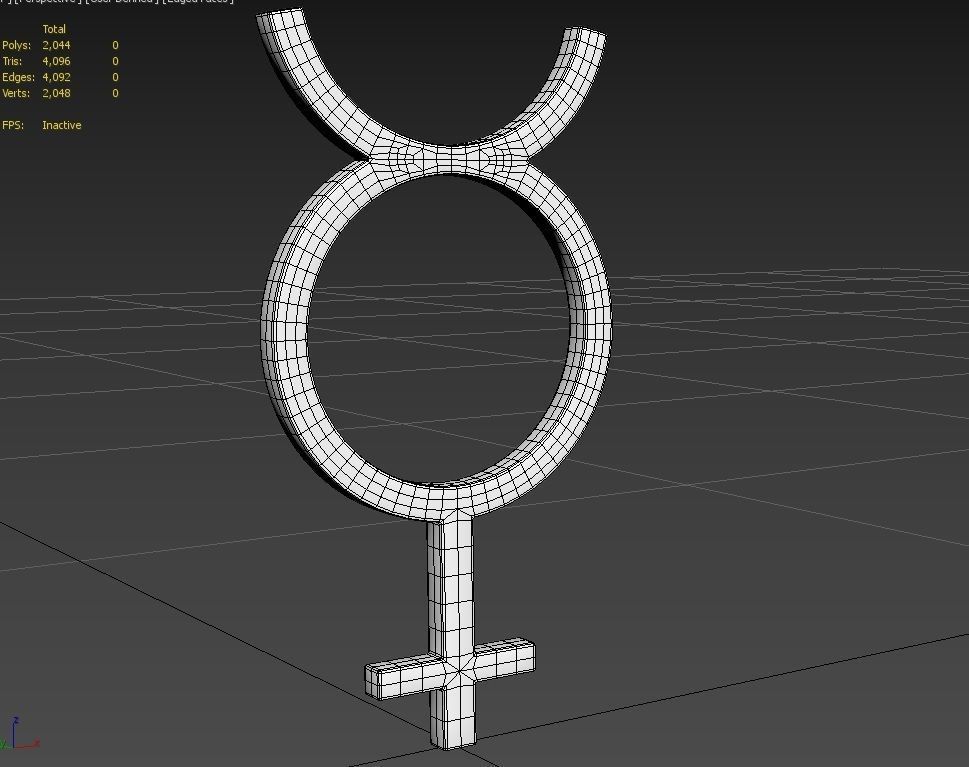Click the XYZ axis tripod gizmo
The width and height of the screenshot is (969, 767).
coord(20,734)
